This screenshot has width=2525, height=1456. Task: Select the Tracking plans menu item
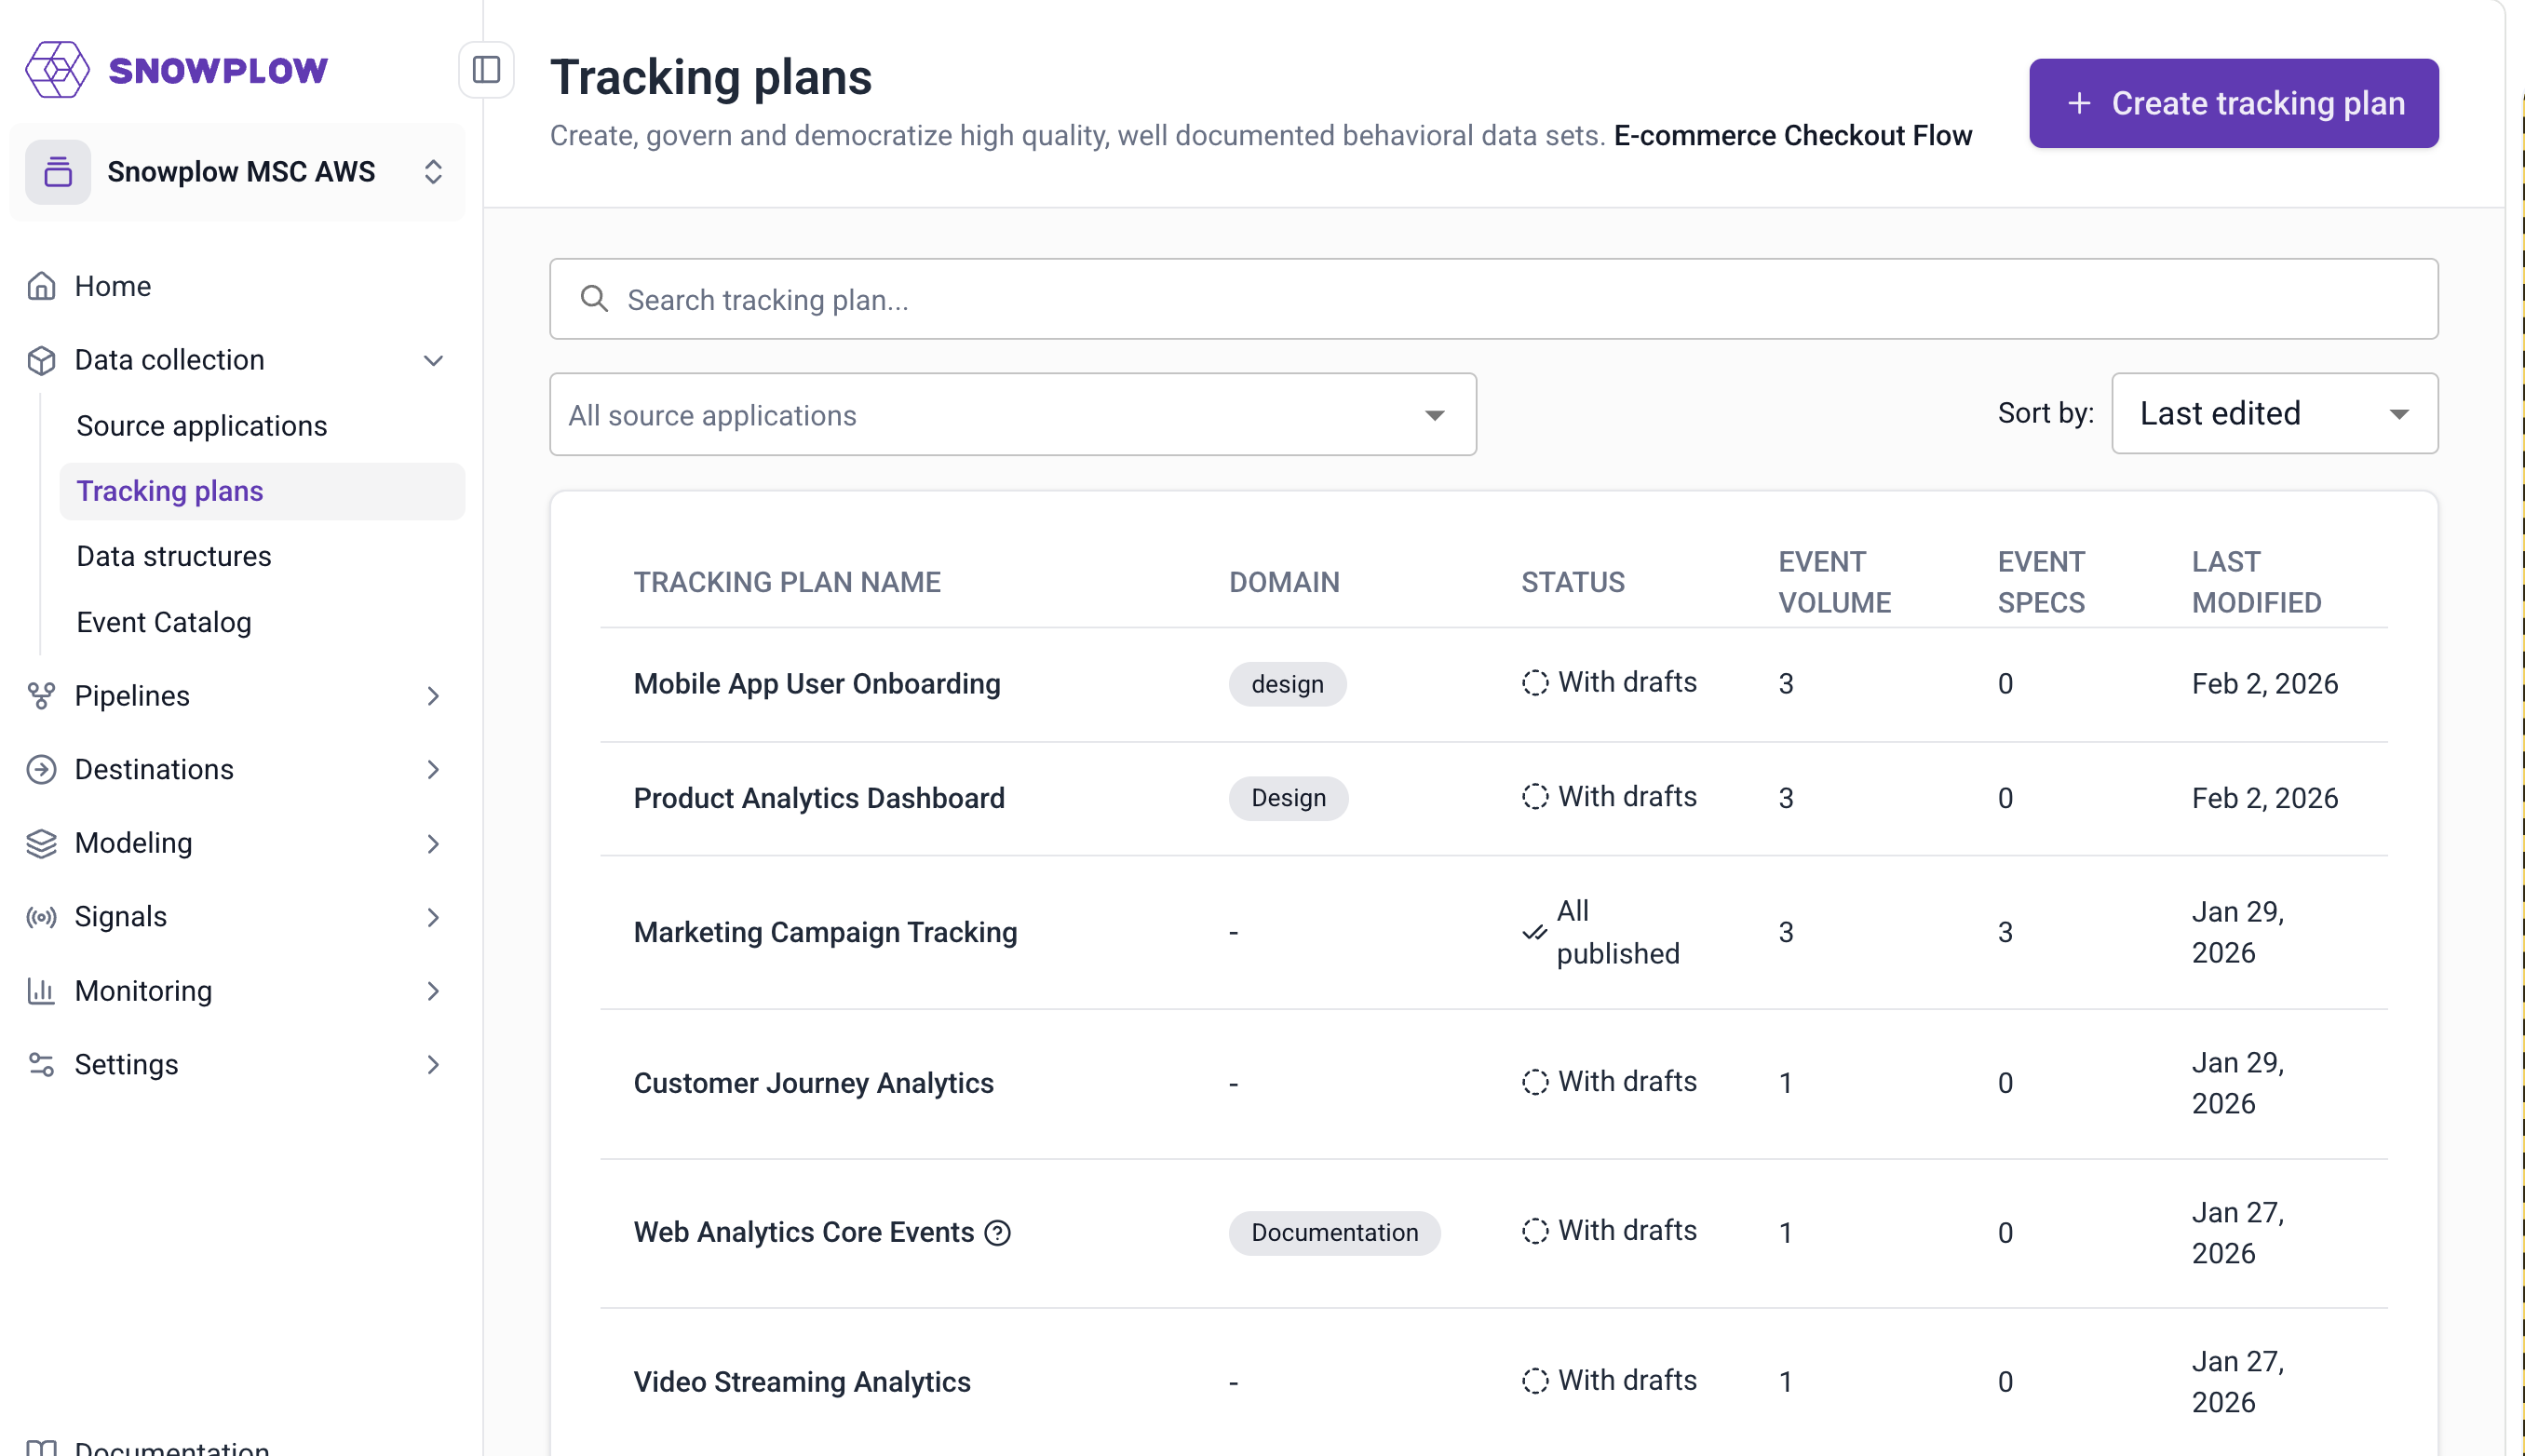point(169,491)
